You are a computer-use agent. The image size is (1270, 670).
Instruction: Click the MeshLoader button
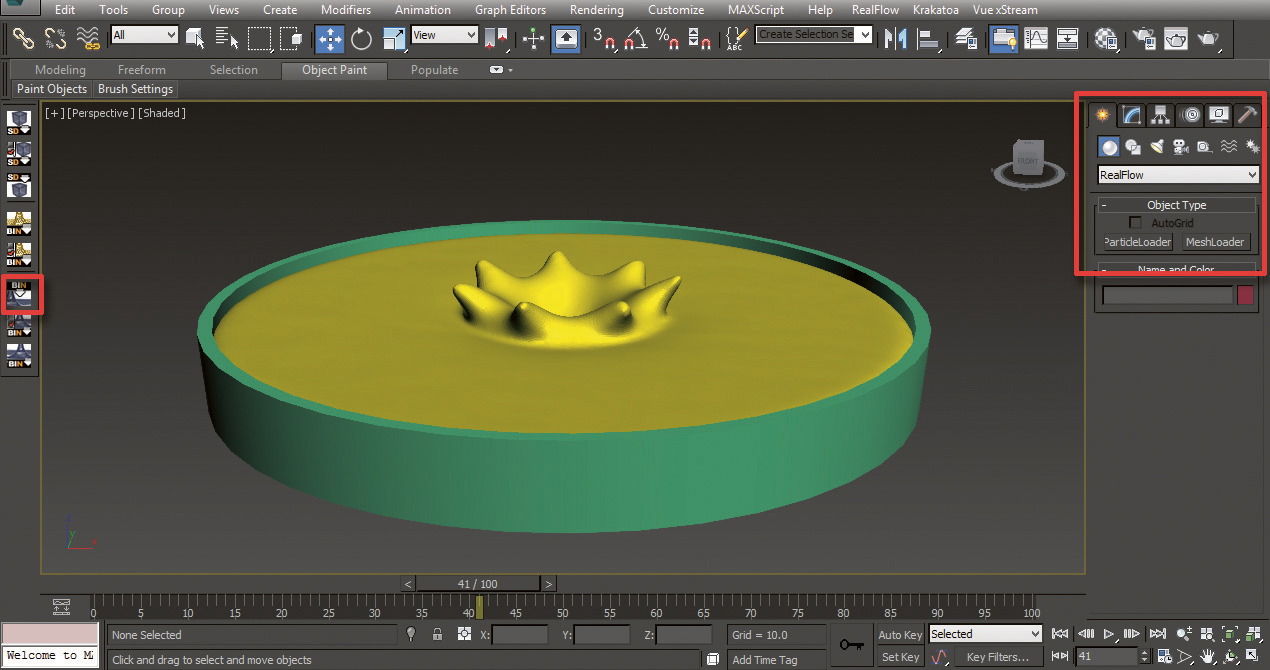click(1214, 242)
